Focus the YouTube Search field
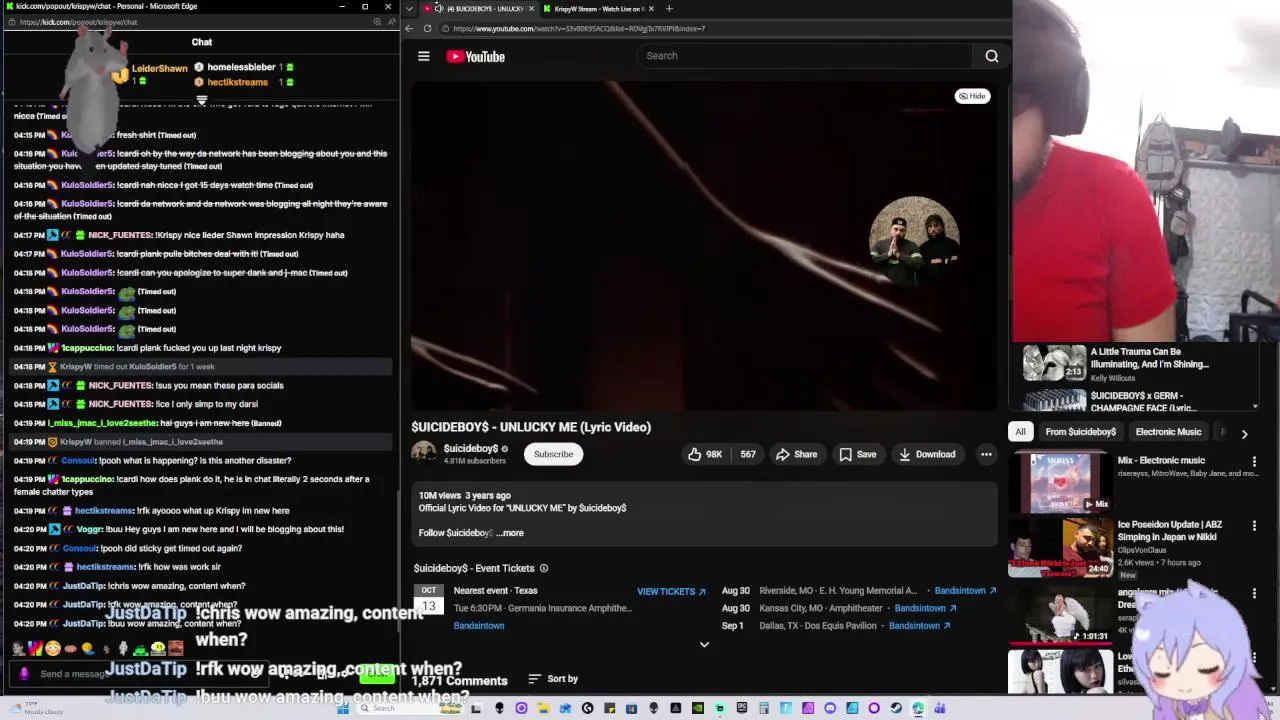1280x720 pixels. tap(805, 56)
